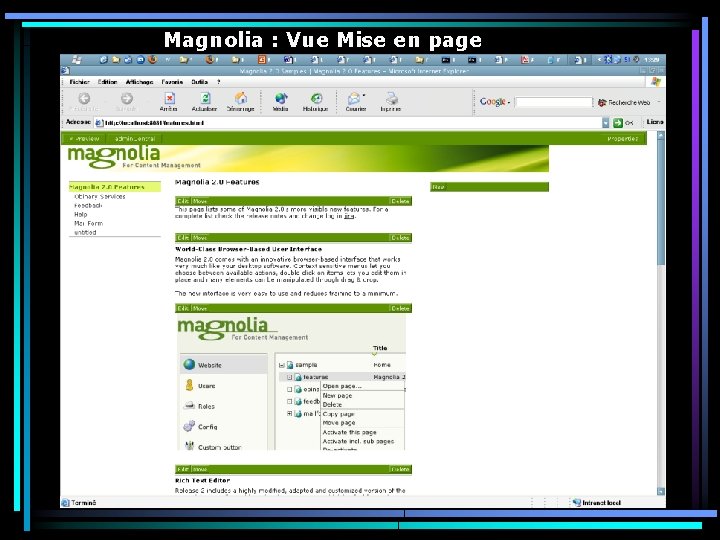Open the Affichage menu
The image size is (720, 540).
click(139, 82)
